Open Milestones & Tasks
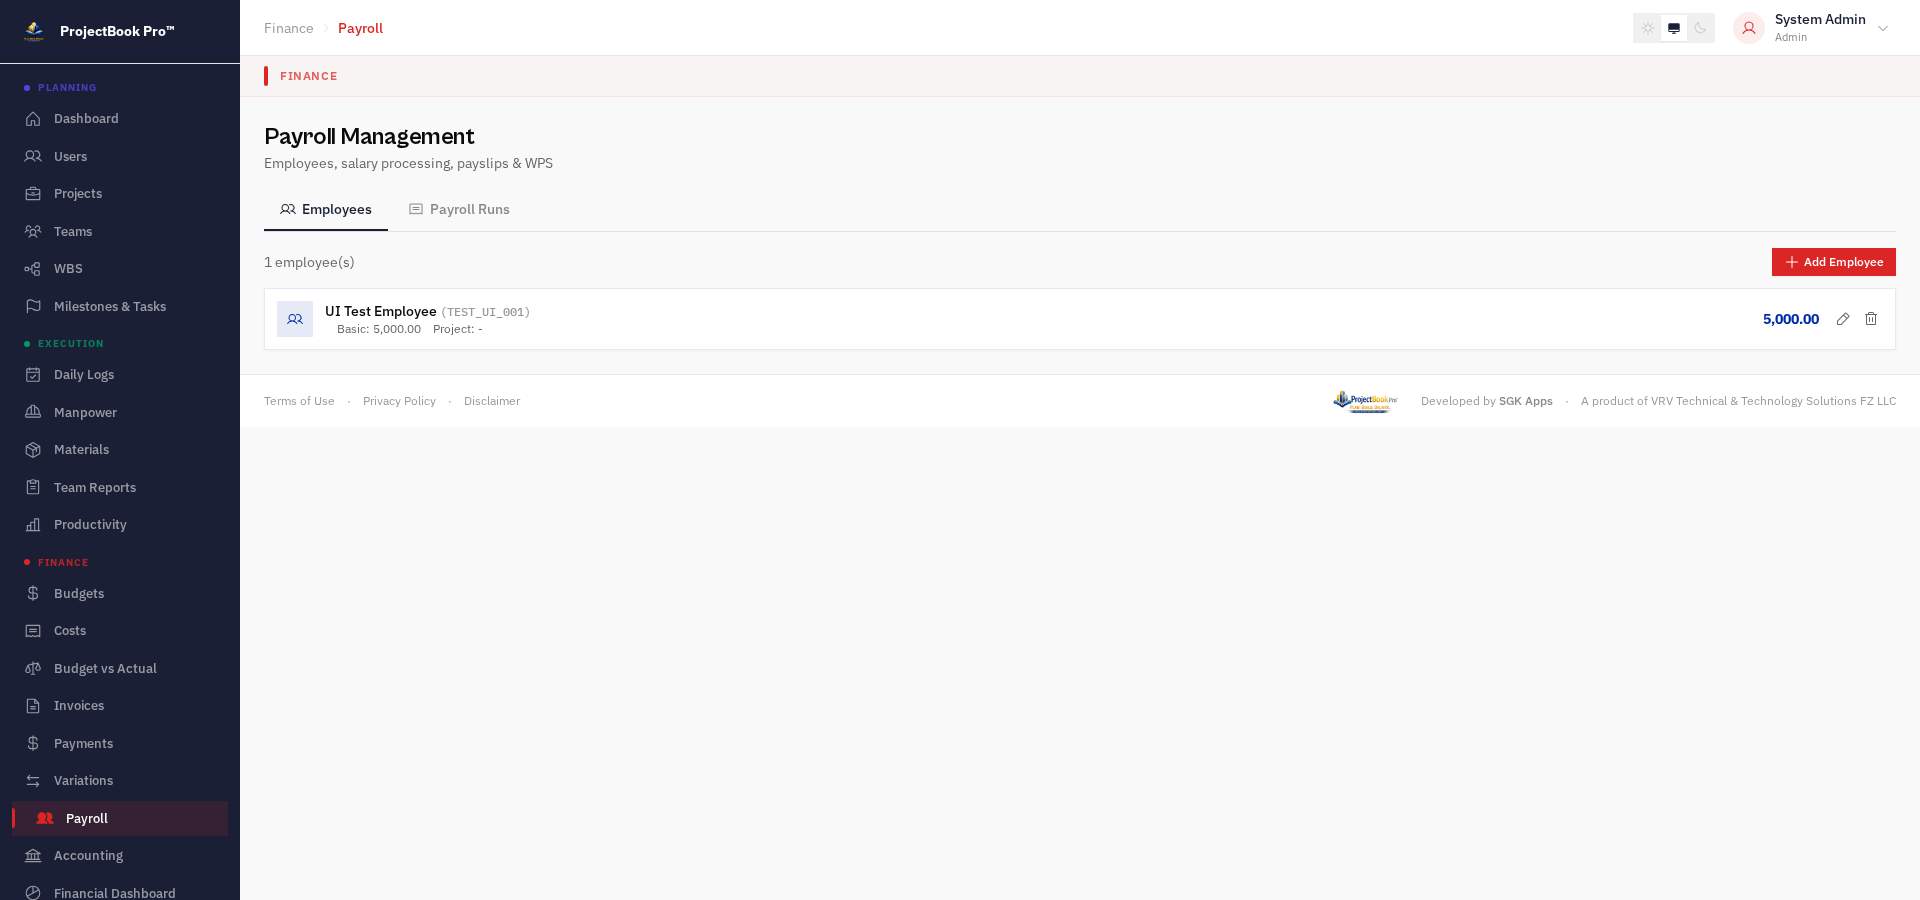This screenshot has width=1920, height=900. [120, 306]
